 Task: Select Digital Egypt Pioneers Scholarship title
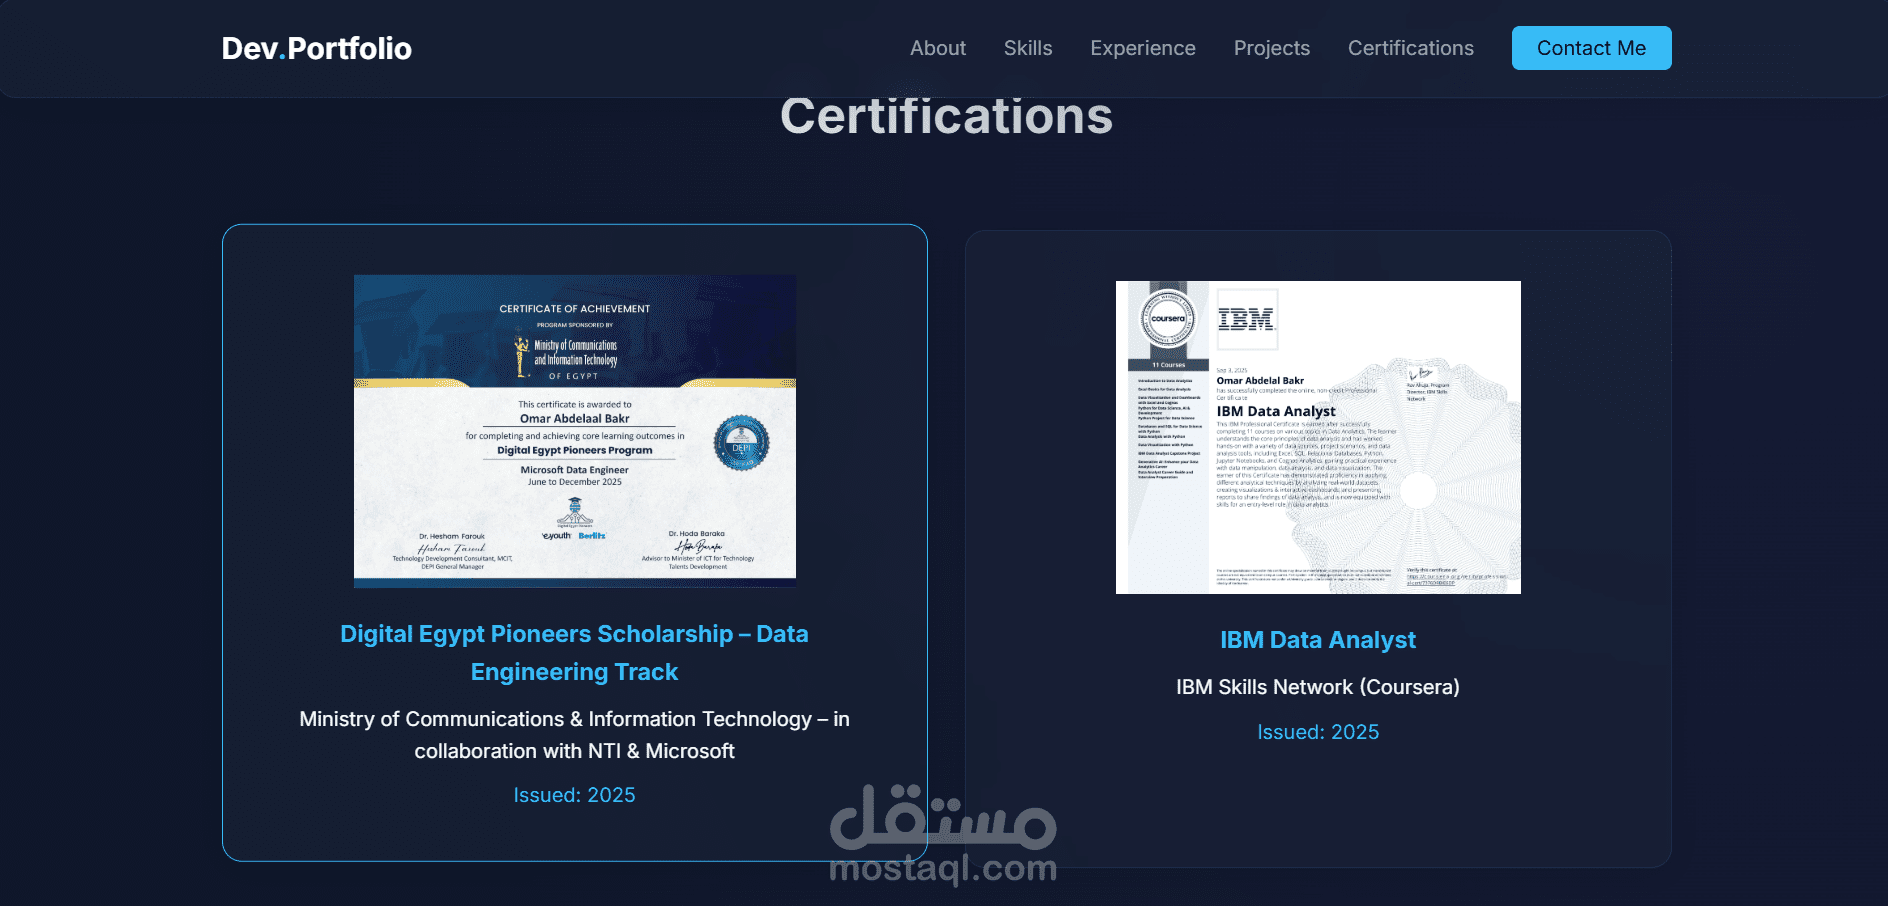click(x=574, y=653)
